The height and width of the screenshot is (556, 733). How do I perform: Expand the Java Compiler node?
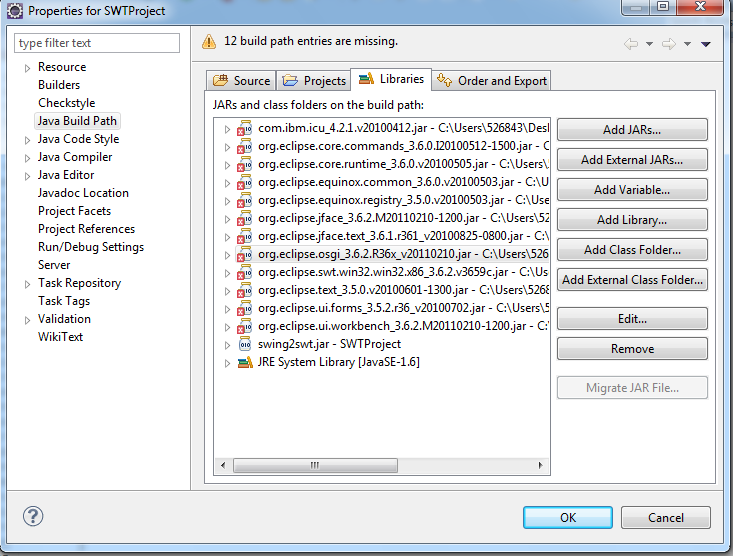27,158
